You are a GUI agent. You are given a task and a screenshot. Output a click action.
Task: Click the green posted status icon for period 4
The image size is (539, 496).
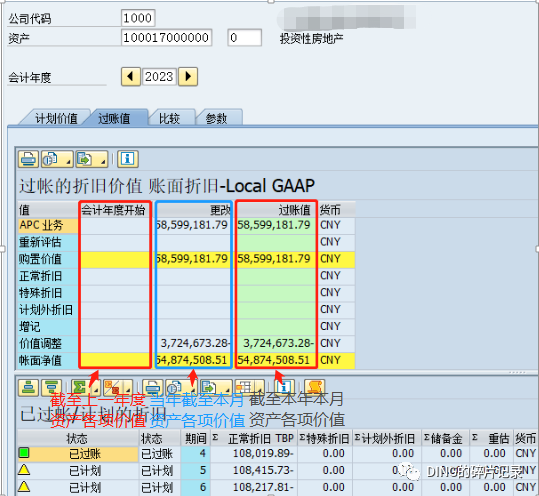coord(24,453)
